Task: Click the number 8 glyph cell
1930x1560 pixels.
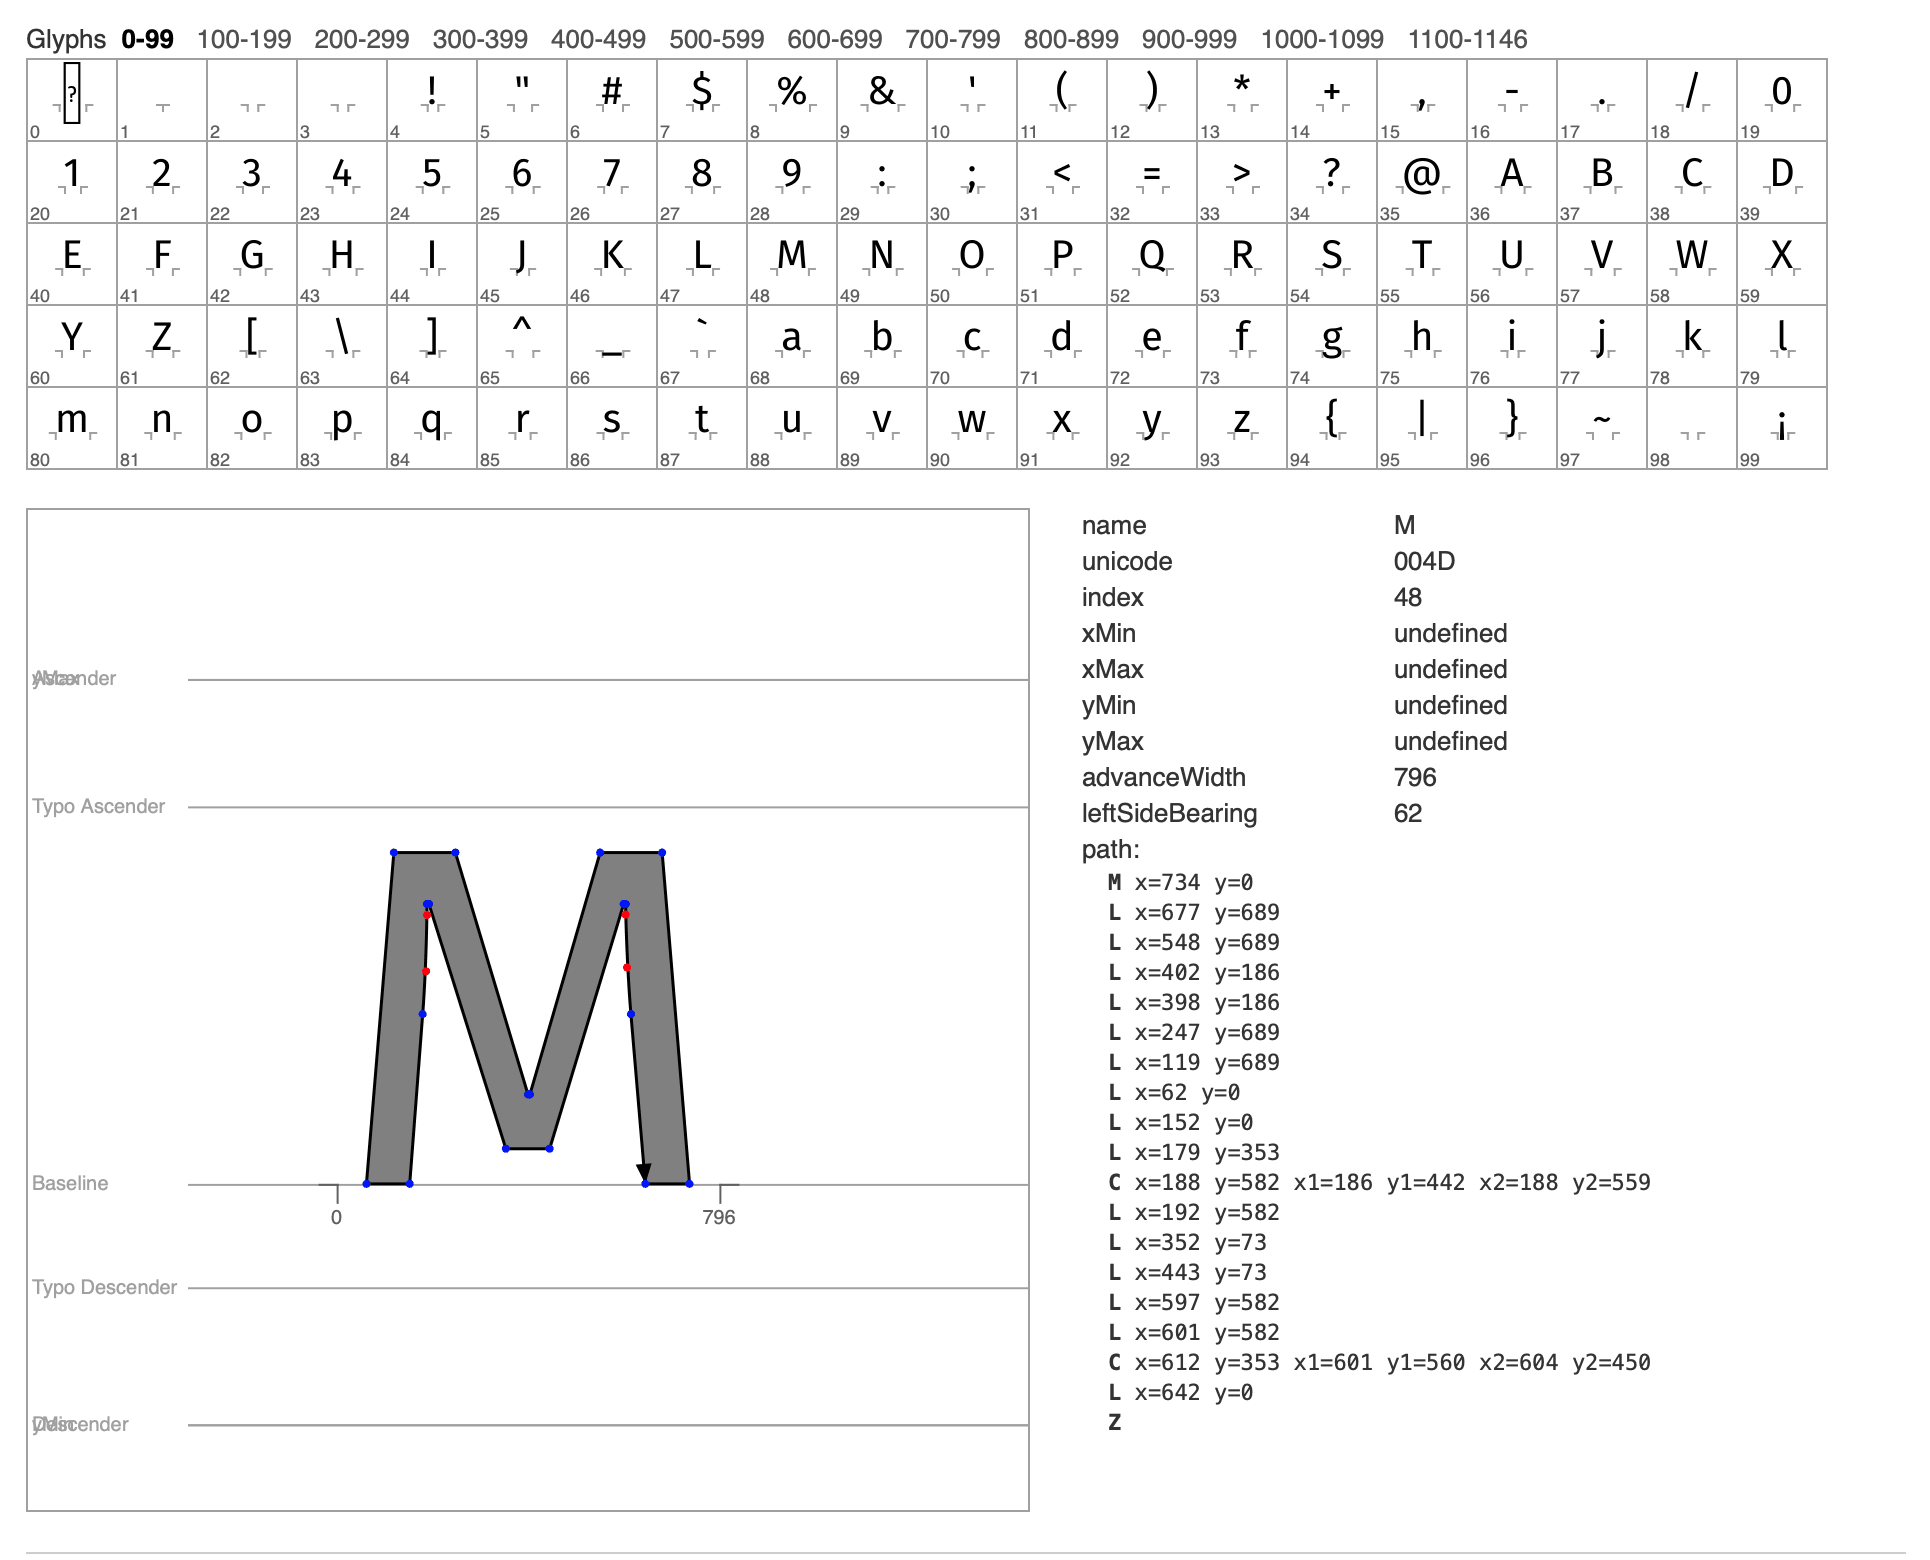Action: (701, 181)
